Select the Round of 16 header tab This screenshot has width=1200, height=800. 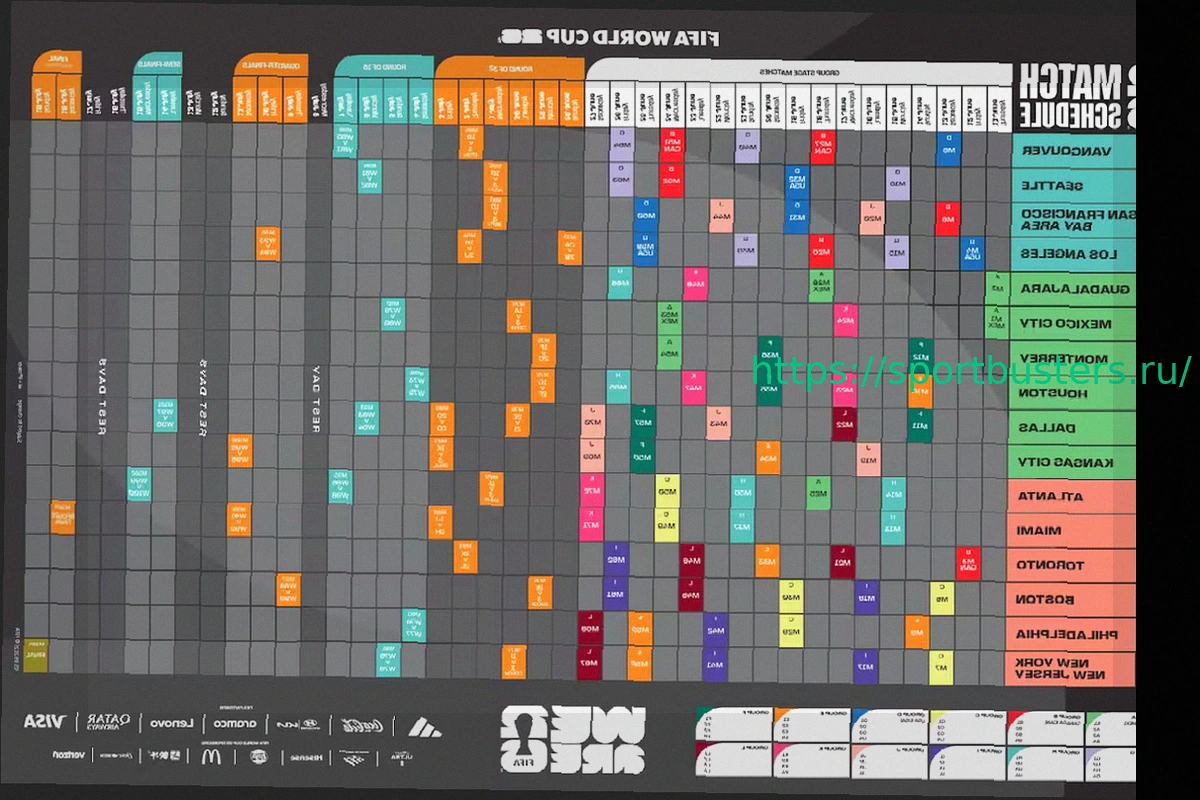point(383,67)
